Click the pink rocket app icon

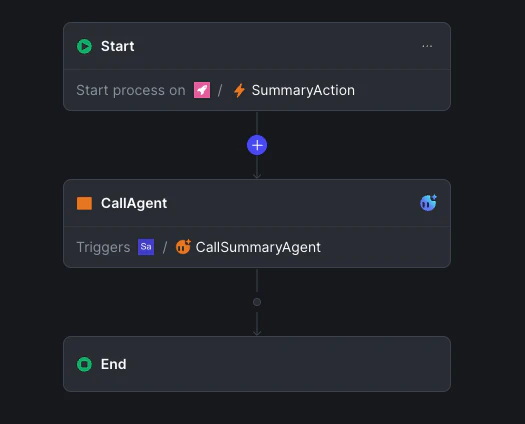pos(202,90)
